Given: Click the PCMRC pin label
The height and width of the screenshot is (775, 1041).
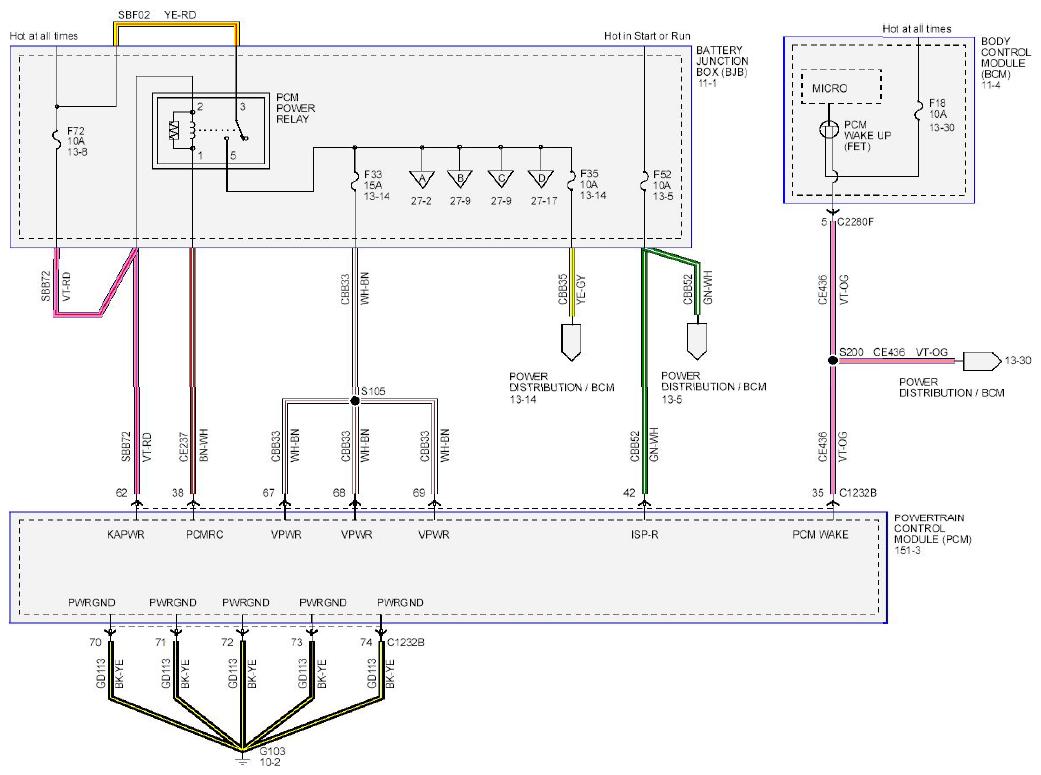Looking at the screenshot, I should point(204,535).
